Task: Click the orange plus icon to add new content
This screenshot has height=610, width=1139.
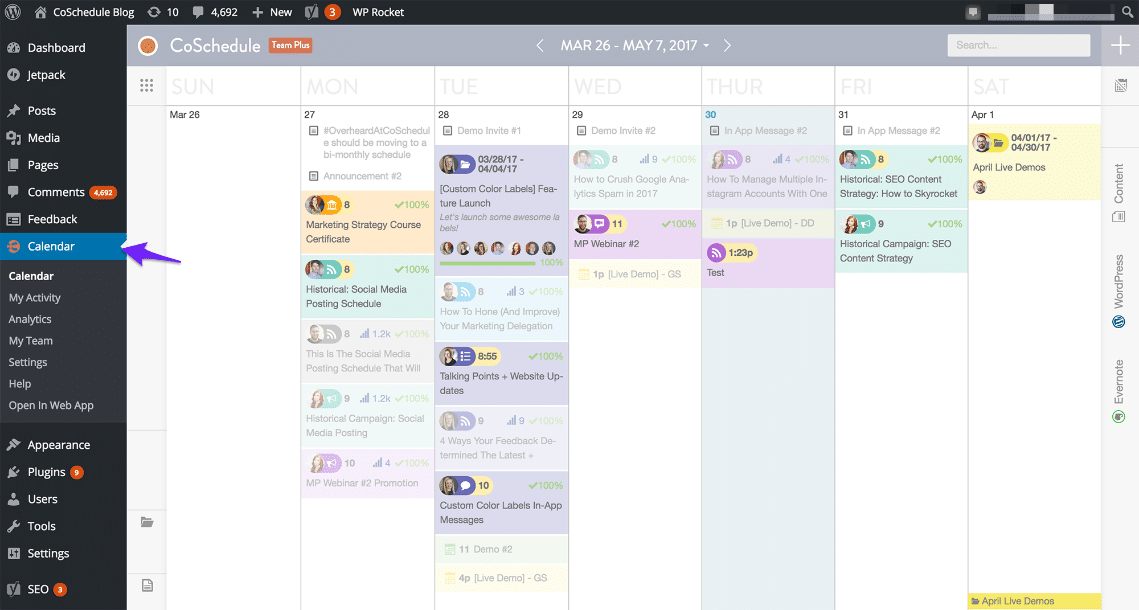Action: click(x=1120, y=45)
